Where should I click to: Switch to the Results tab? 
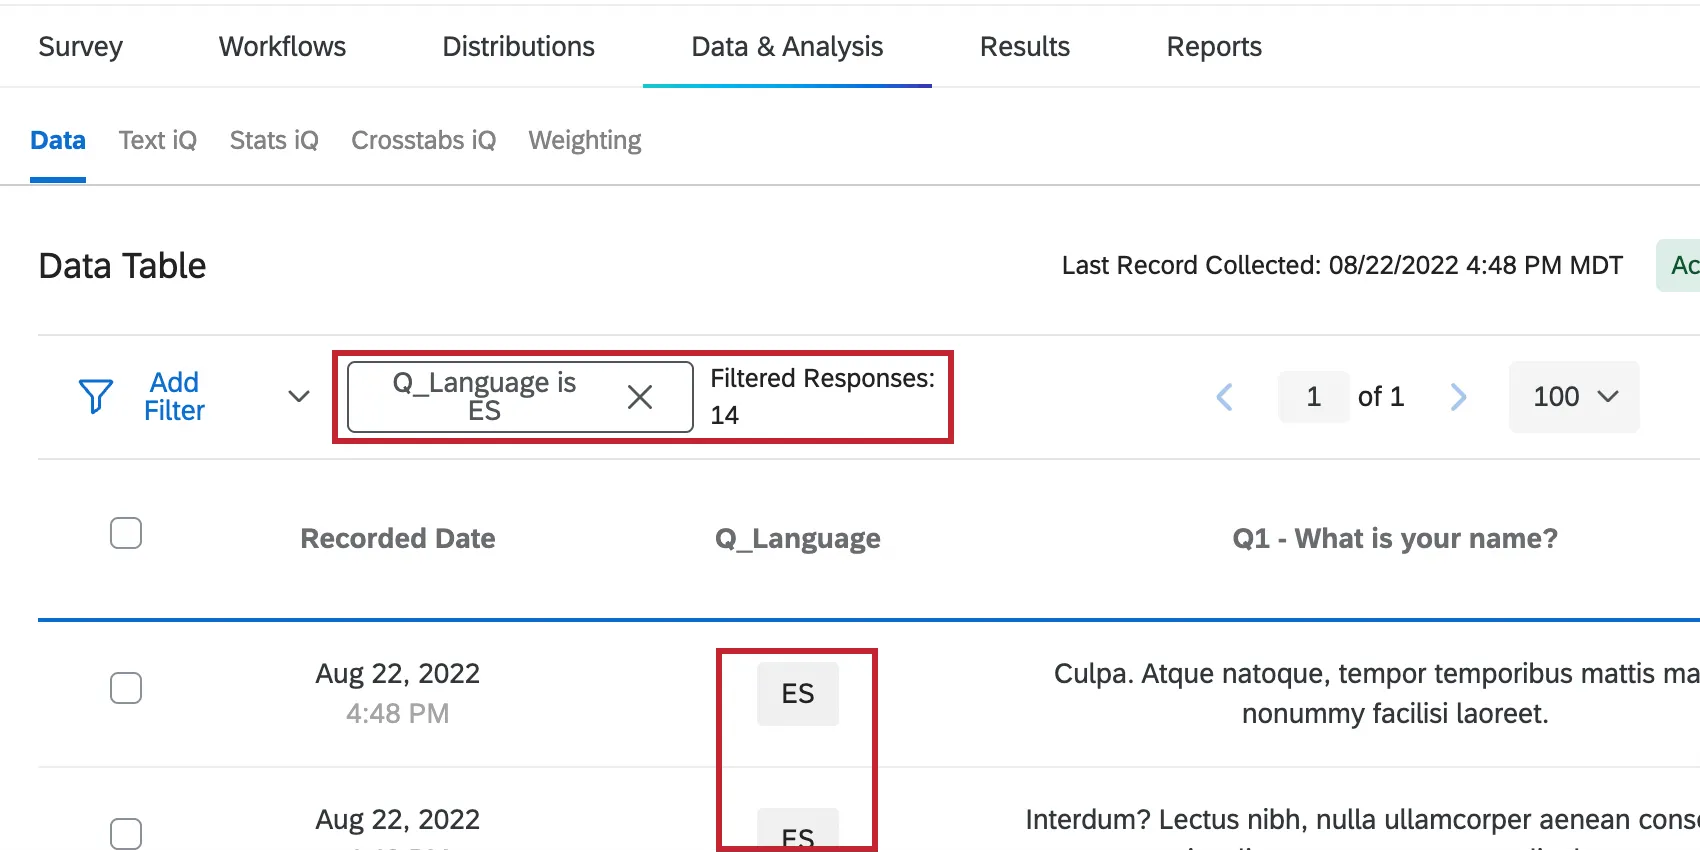tap(1024, 46)
